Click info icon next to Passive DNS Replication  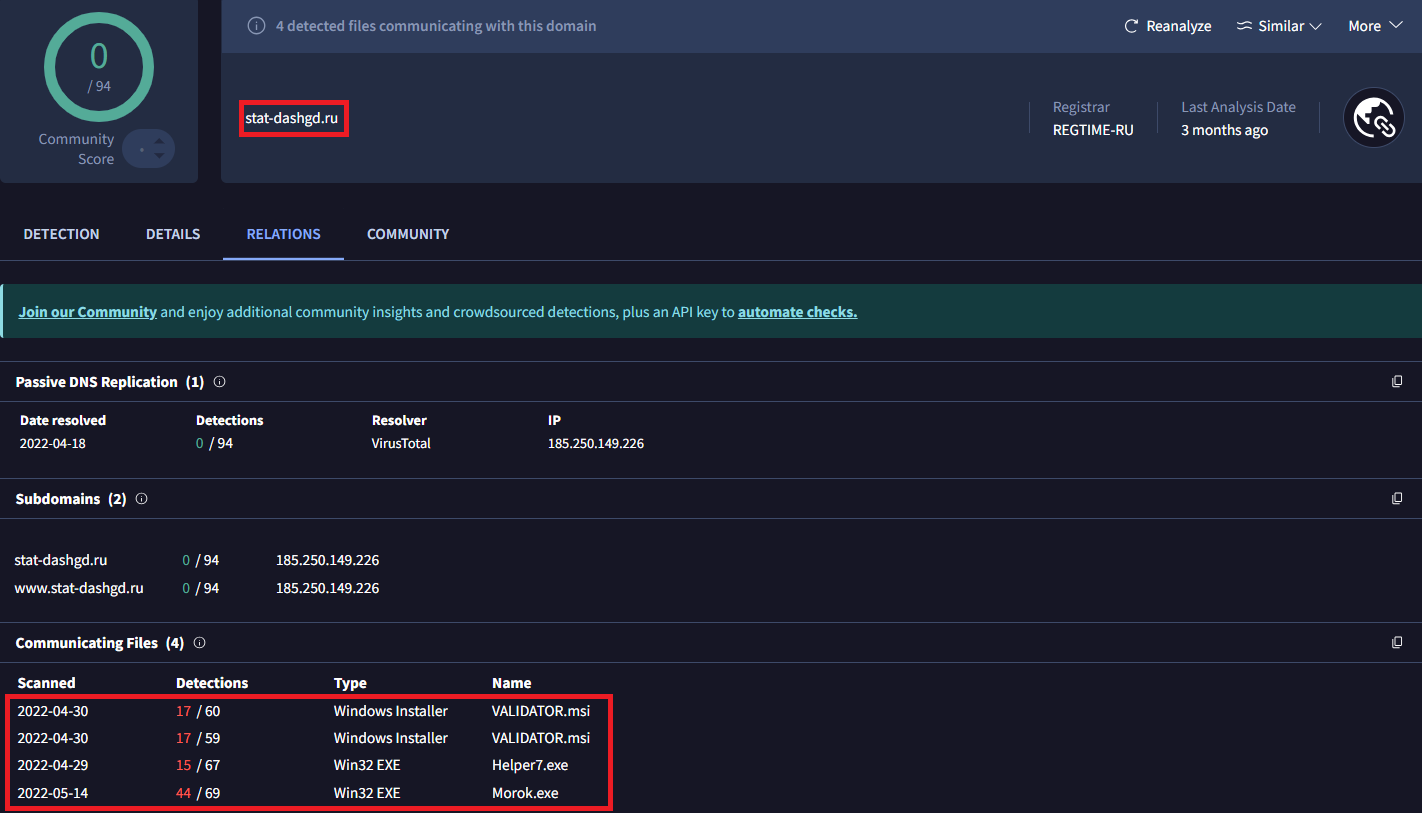click(x=220, y=382)
